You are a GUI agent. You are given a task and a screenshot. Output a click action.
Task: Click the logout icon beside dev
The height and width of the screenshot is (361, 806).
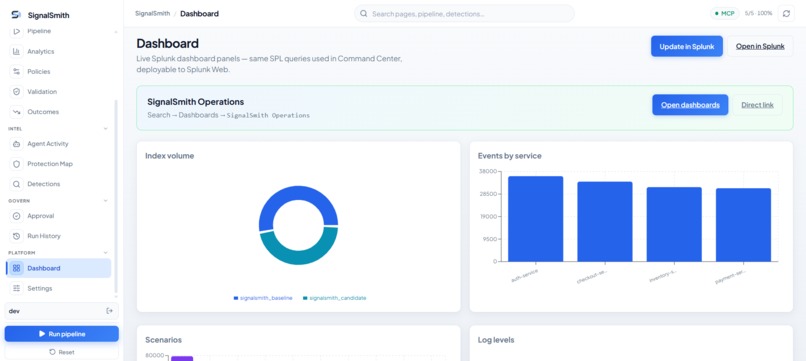pyautogui.click(x=109, y=311)
